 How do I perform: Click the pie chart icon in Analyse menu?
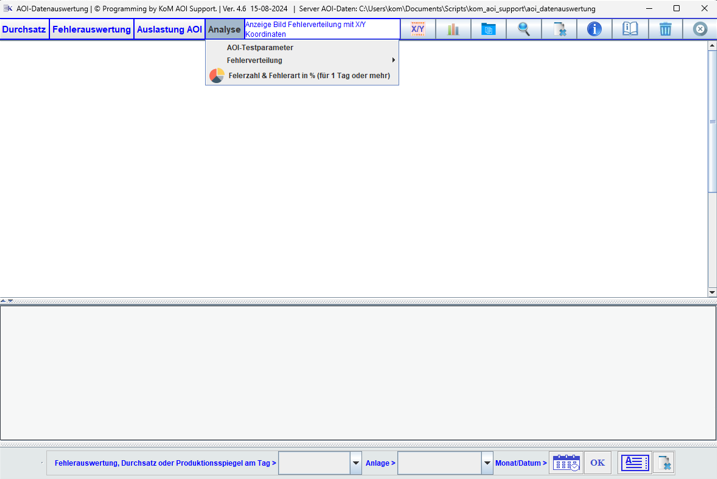[x=217, y=75]
